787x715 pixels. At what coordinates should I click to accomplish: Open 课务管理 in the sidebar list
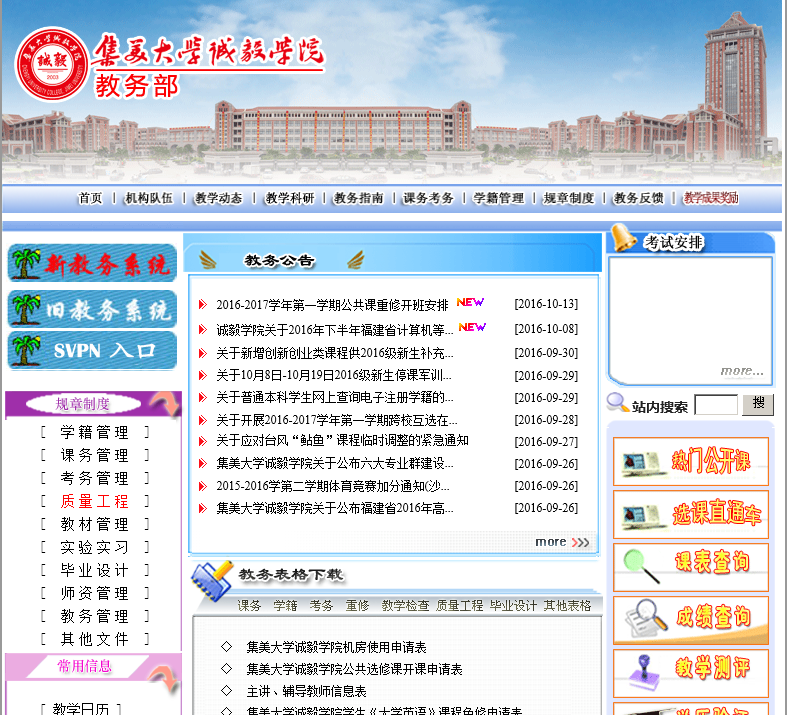pyautogui.click(x=95, y=455)
